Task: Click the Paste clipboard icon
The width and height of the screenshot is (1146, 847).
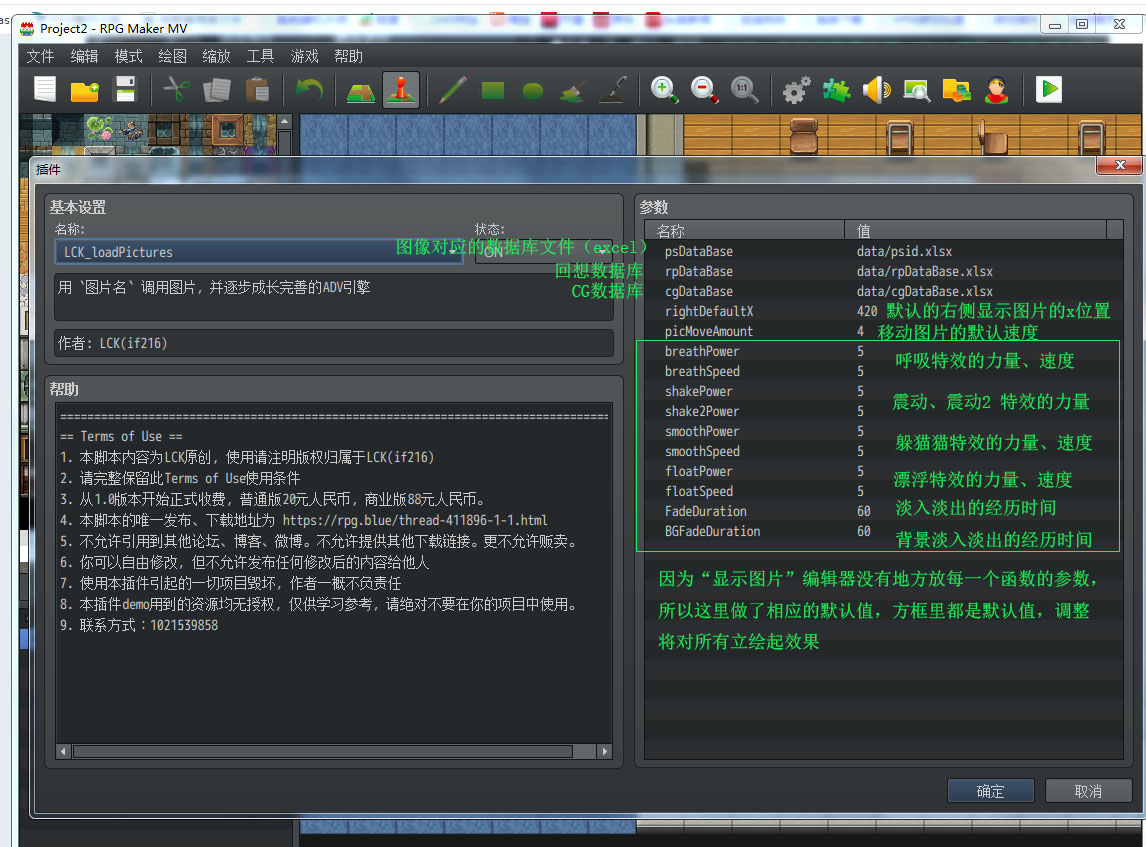Action: (x=257, y=90)
